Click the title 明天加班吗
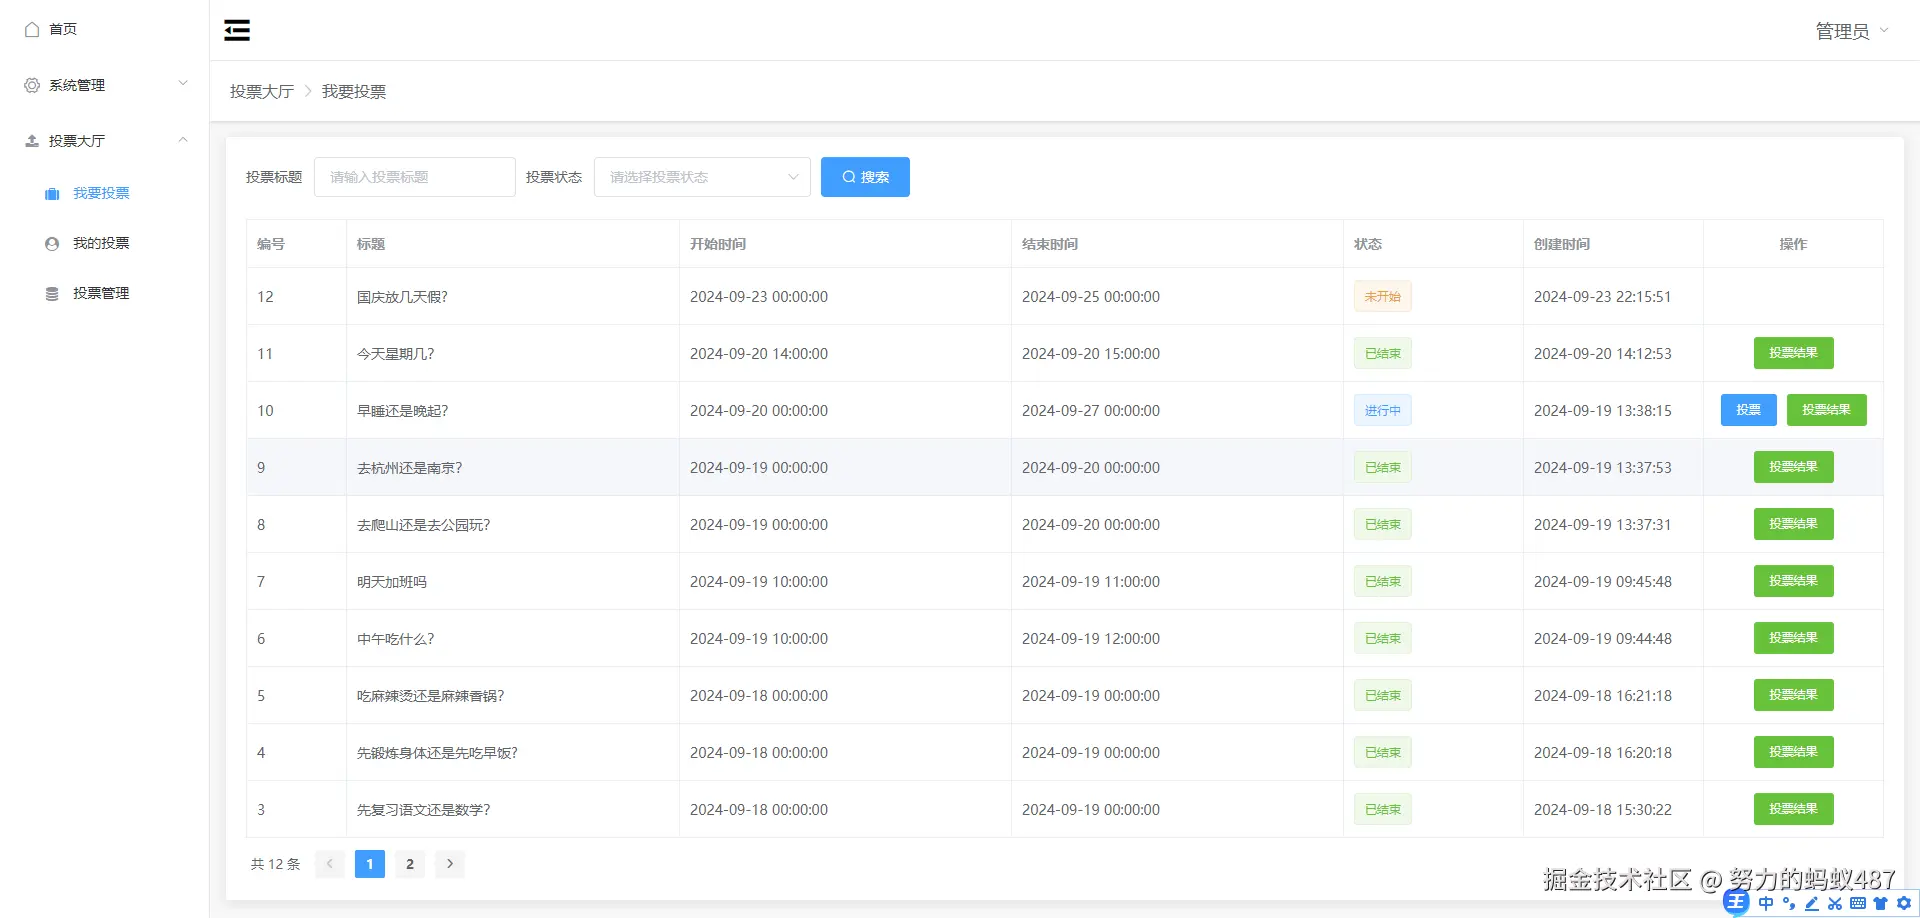Viewport: 1920px width, 918px height. [392, 582]
